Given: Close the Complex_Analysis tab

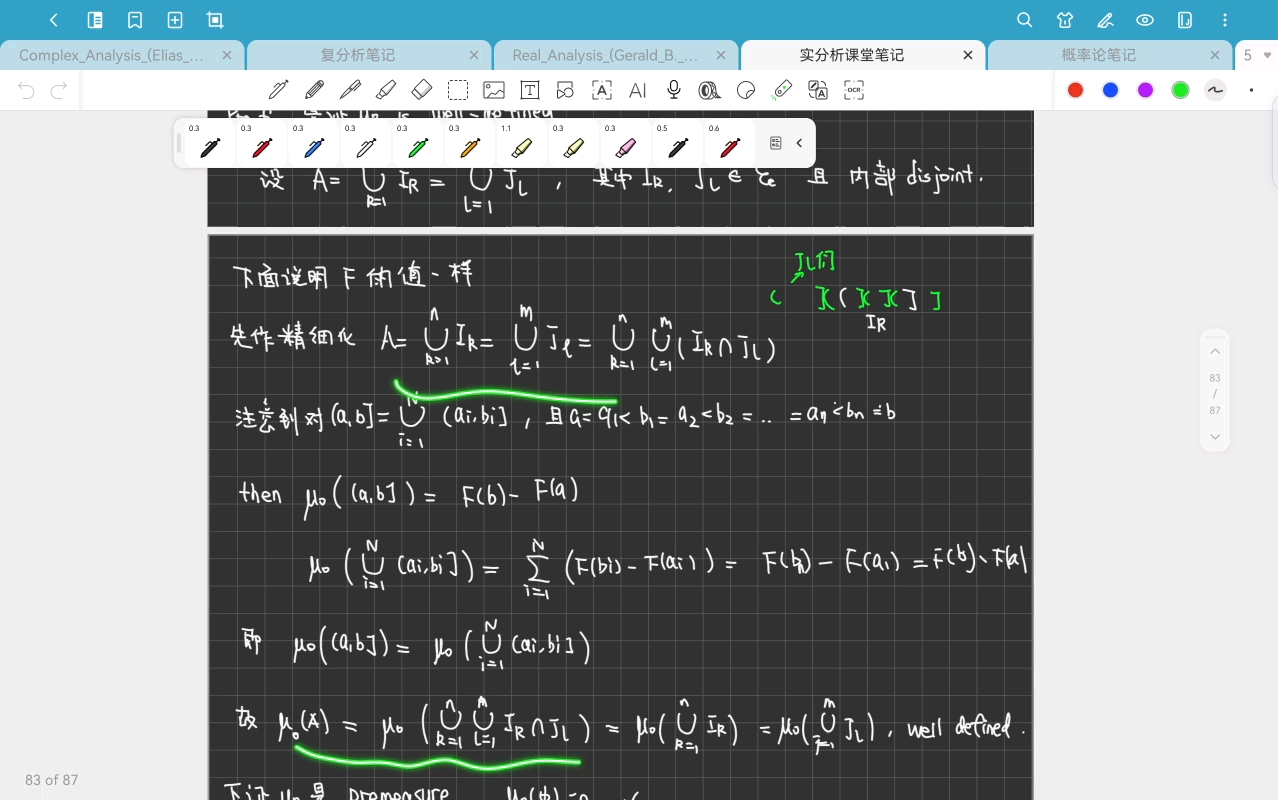Looking at the screenshot, I should point(227,55).
